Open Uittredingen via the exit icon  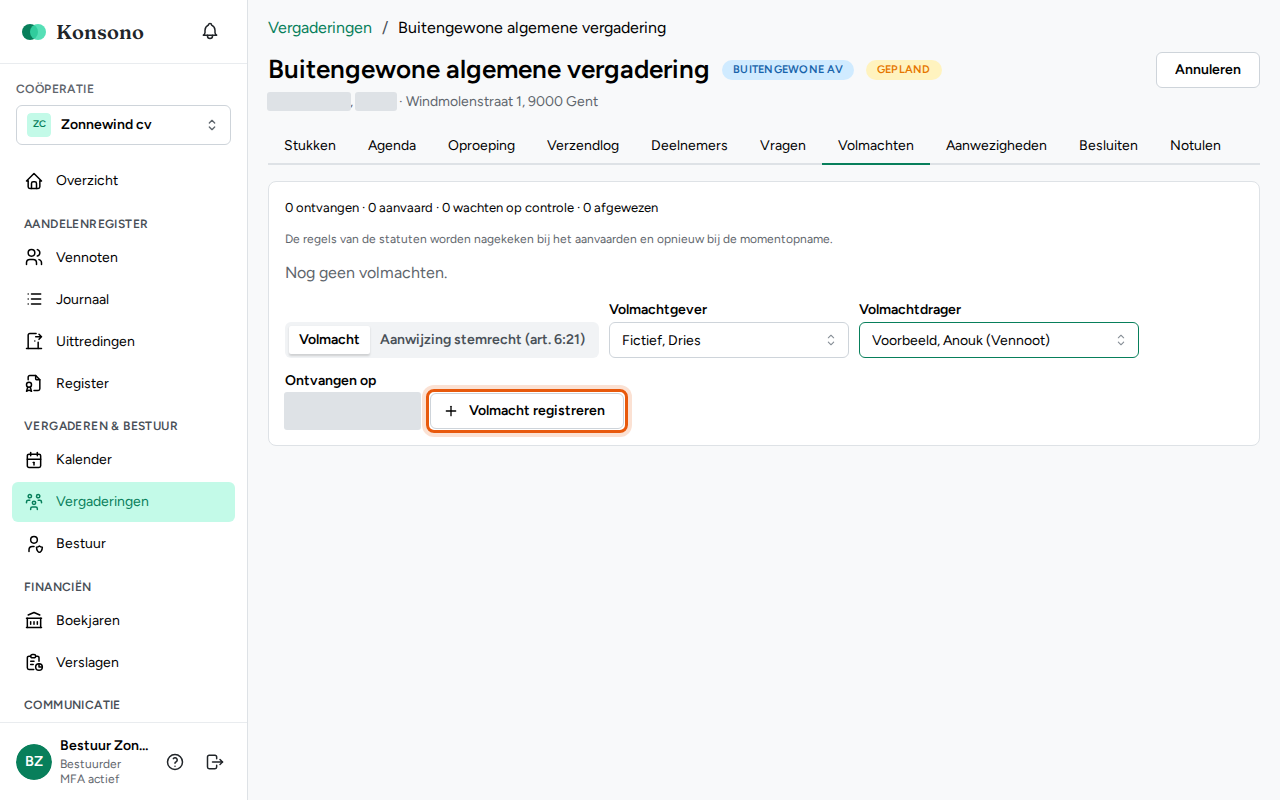coord(34,342)
